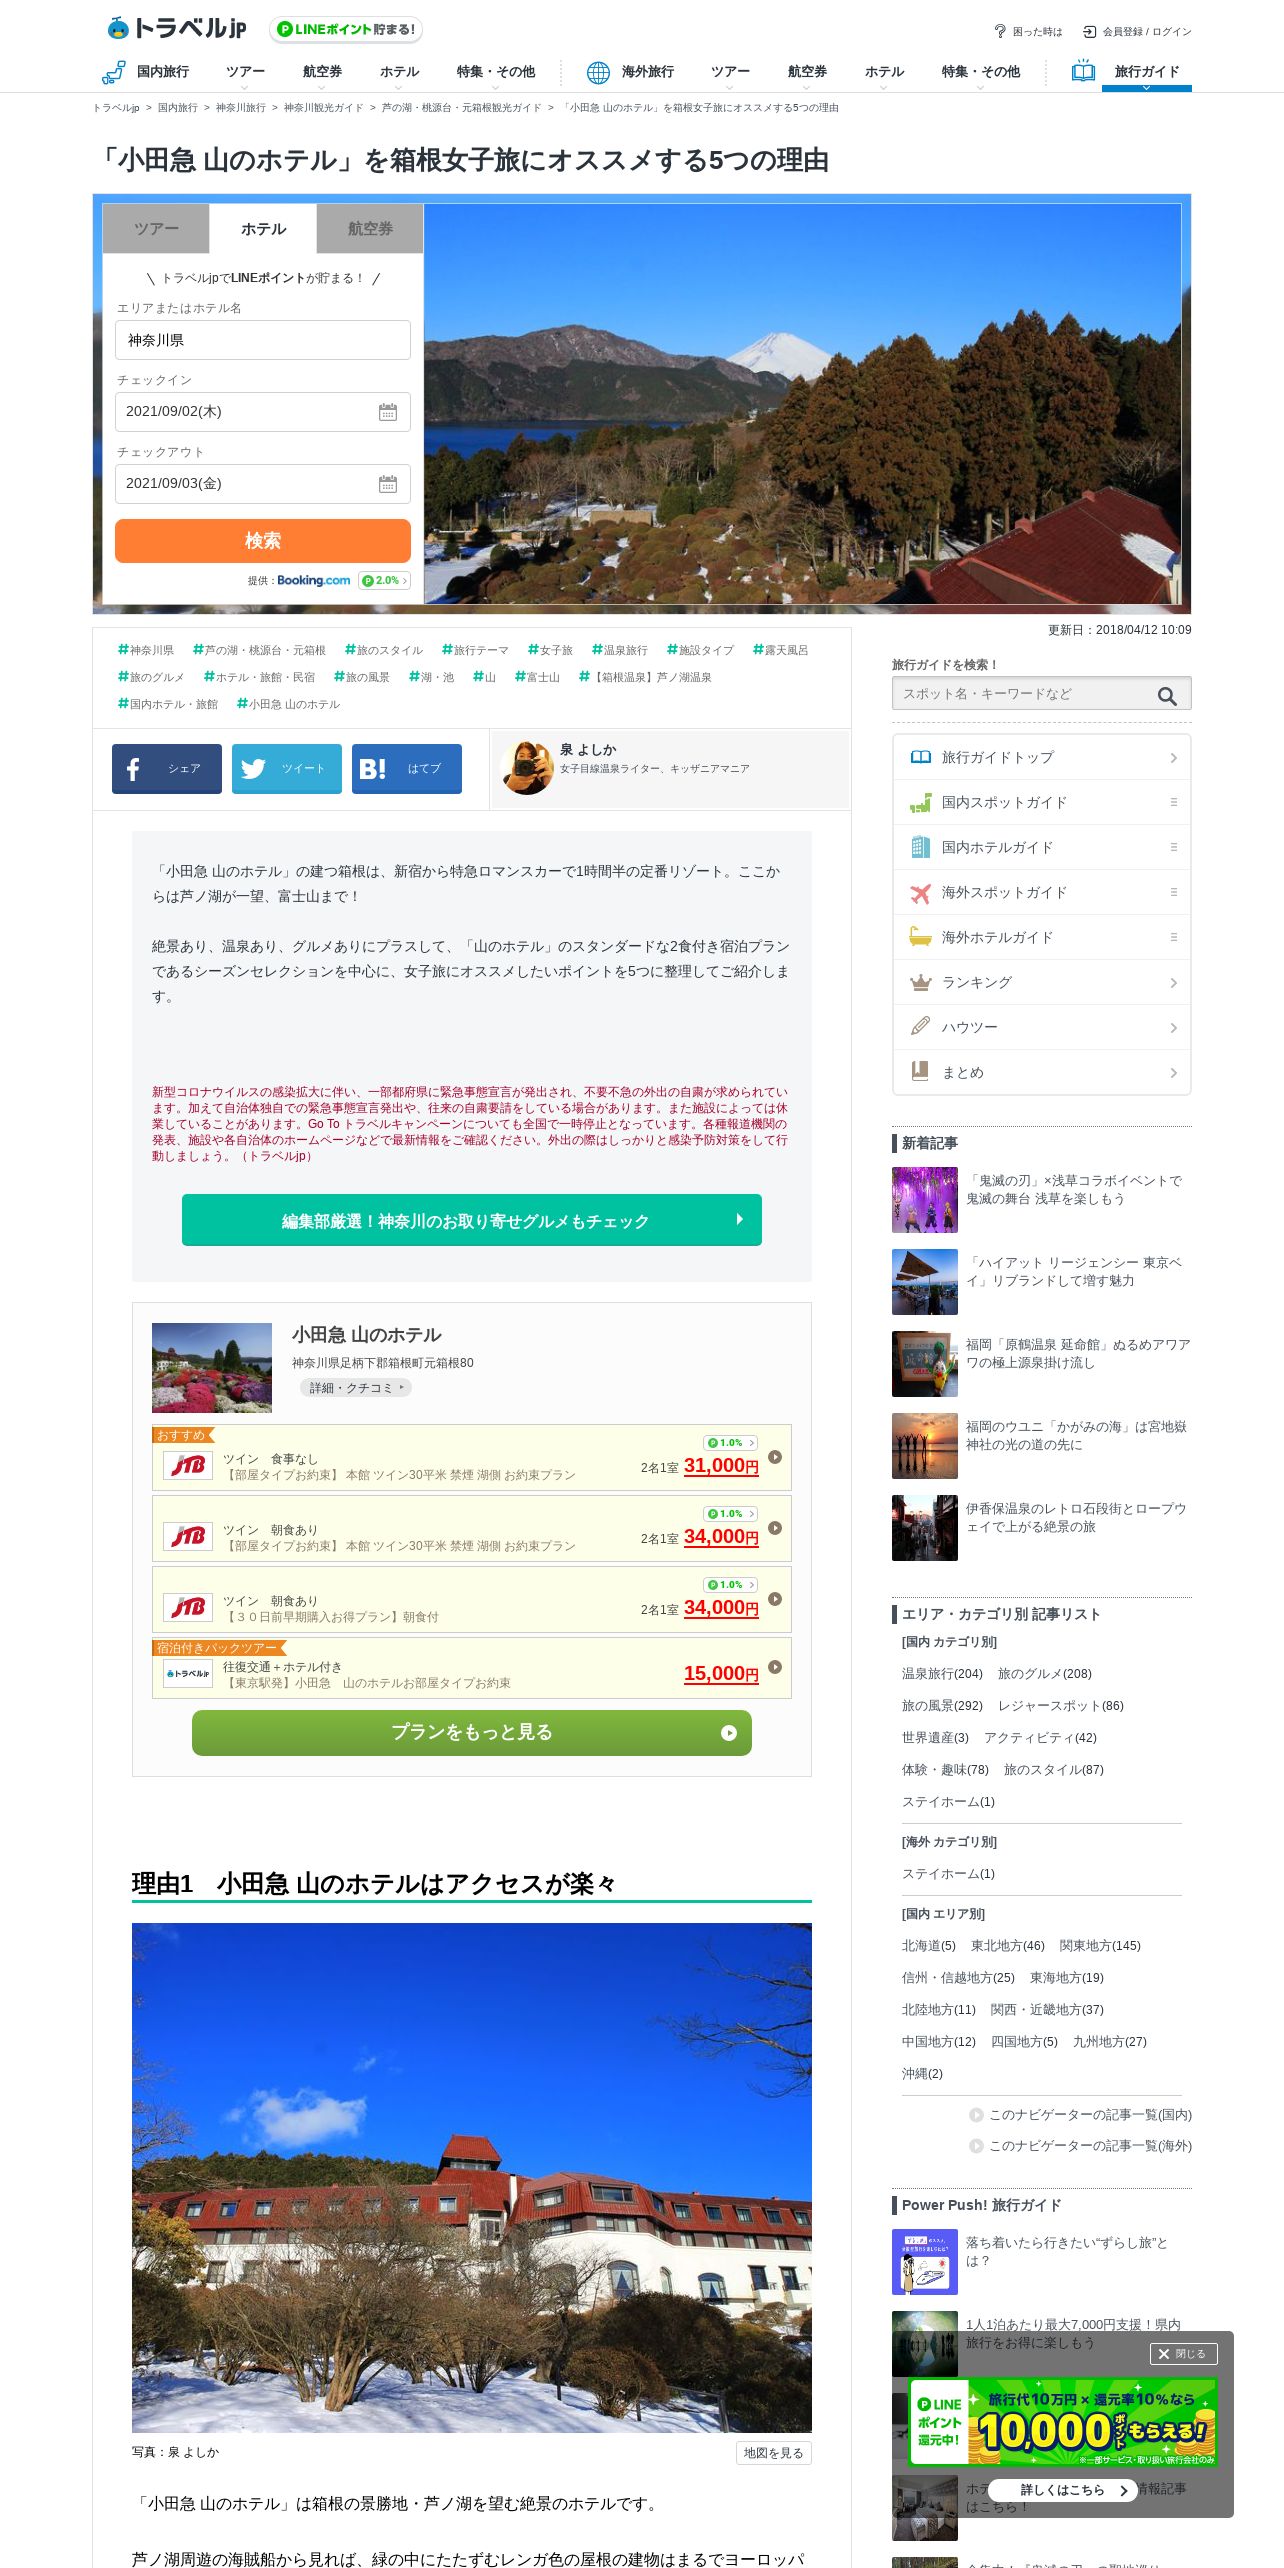Click 詳しくはこちら on LINE popup
The image size is (1284, 2568).
(x=1062, y=2490)
